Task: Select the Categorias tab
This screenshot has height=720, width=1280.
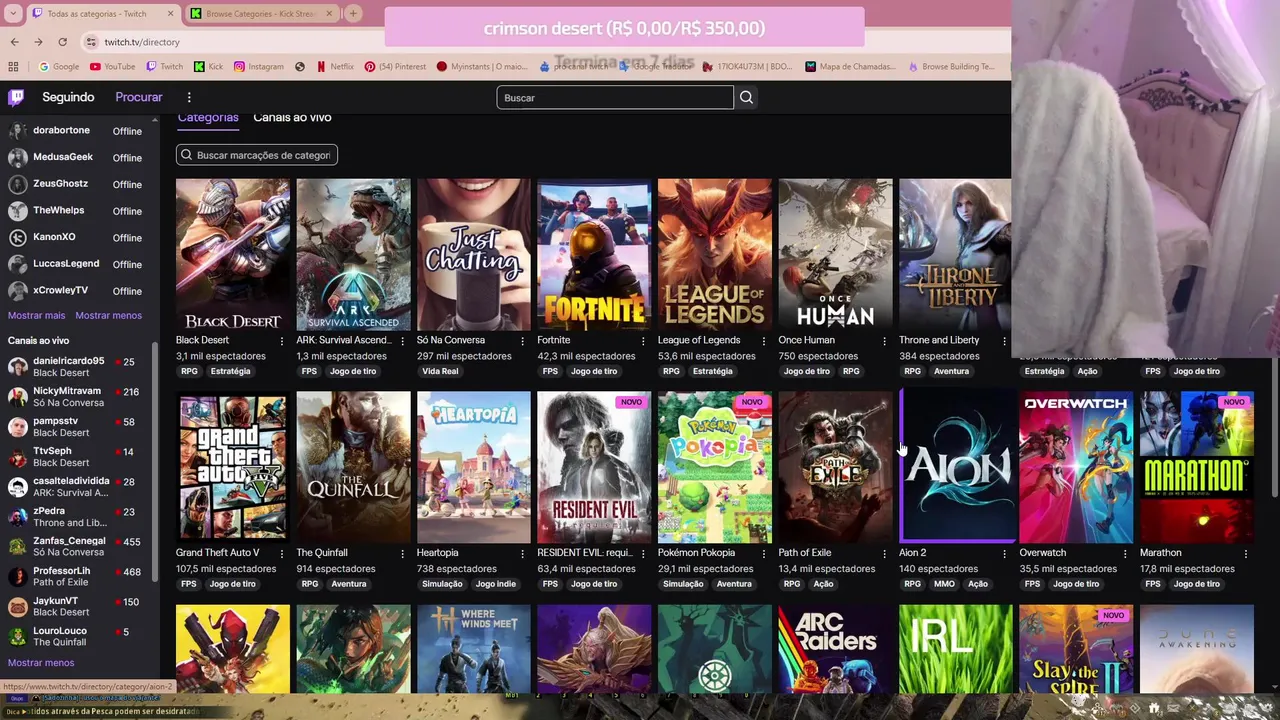Action: pyautogui.click(x=208, y=118)
